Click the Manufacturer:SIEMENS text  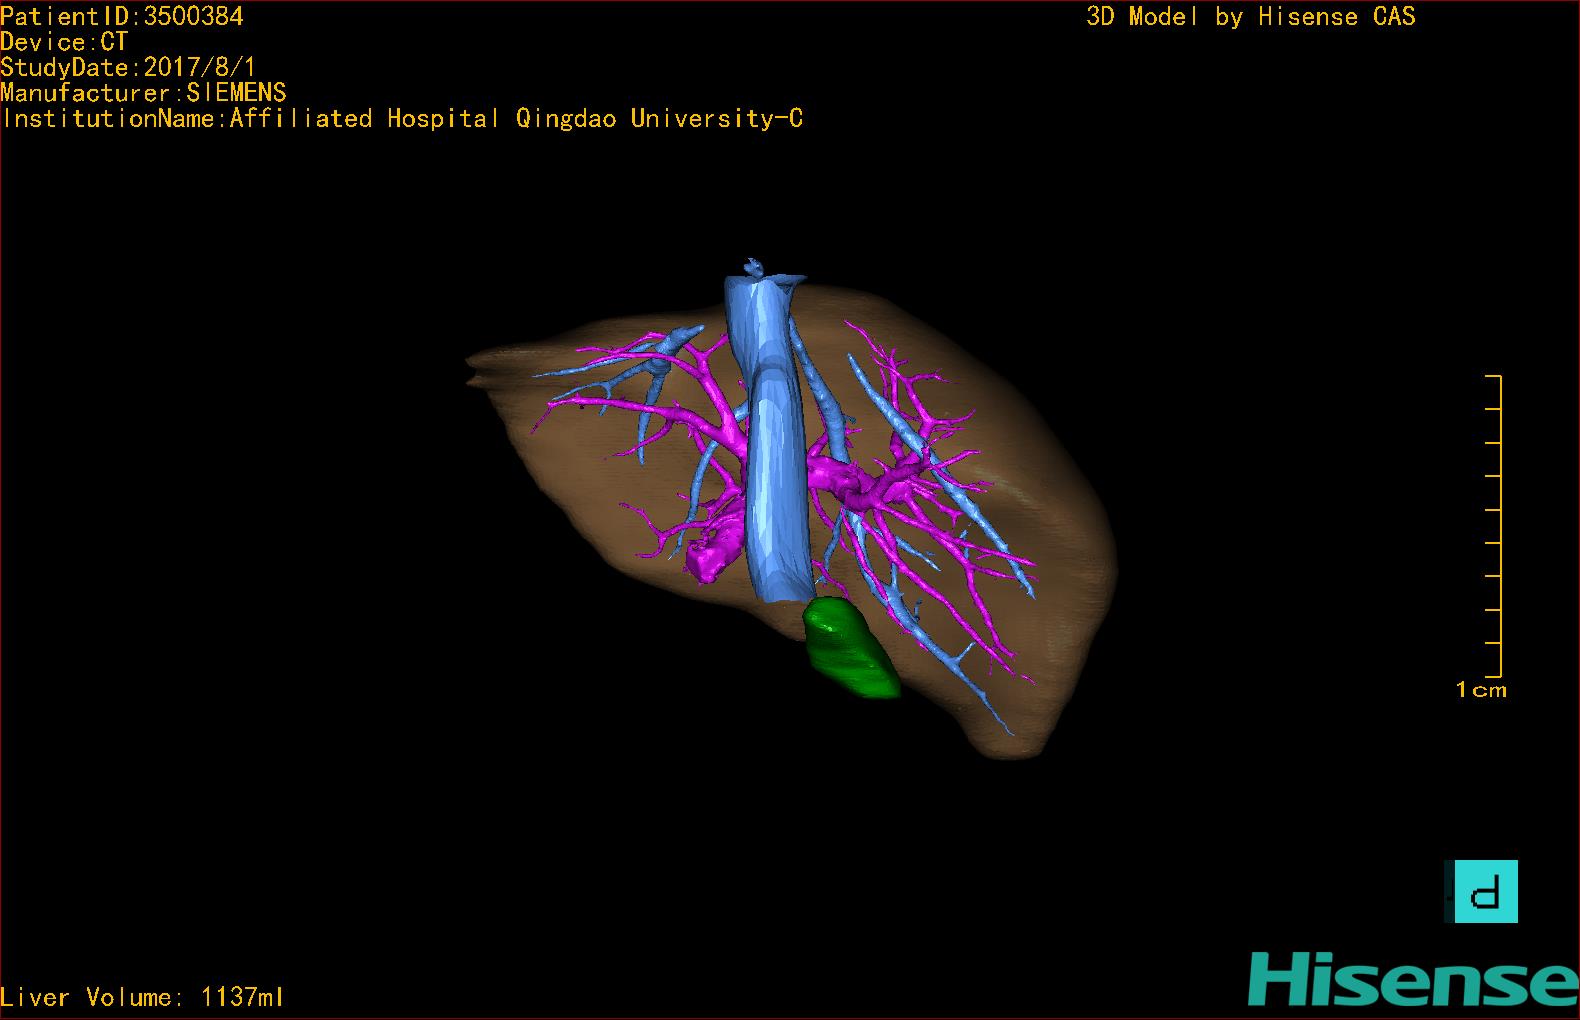click(x=143, y=93)
